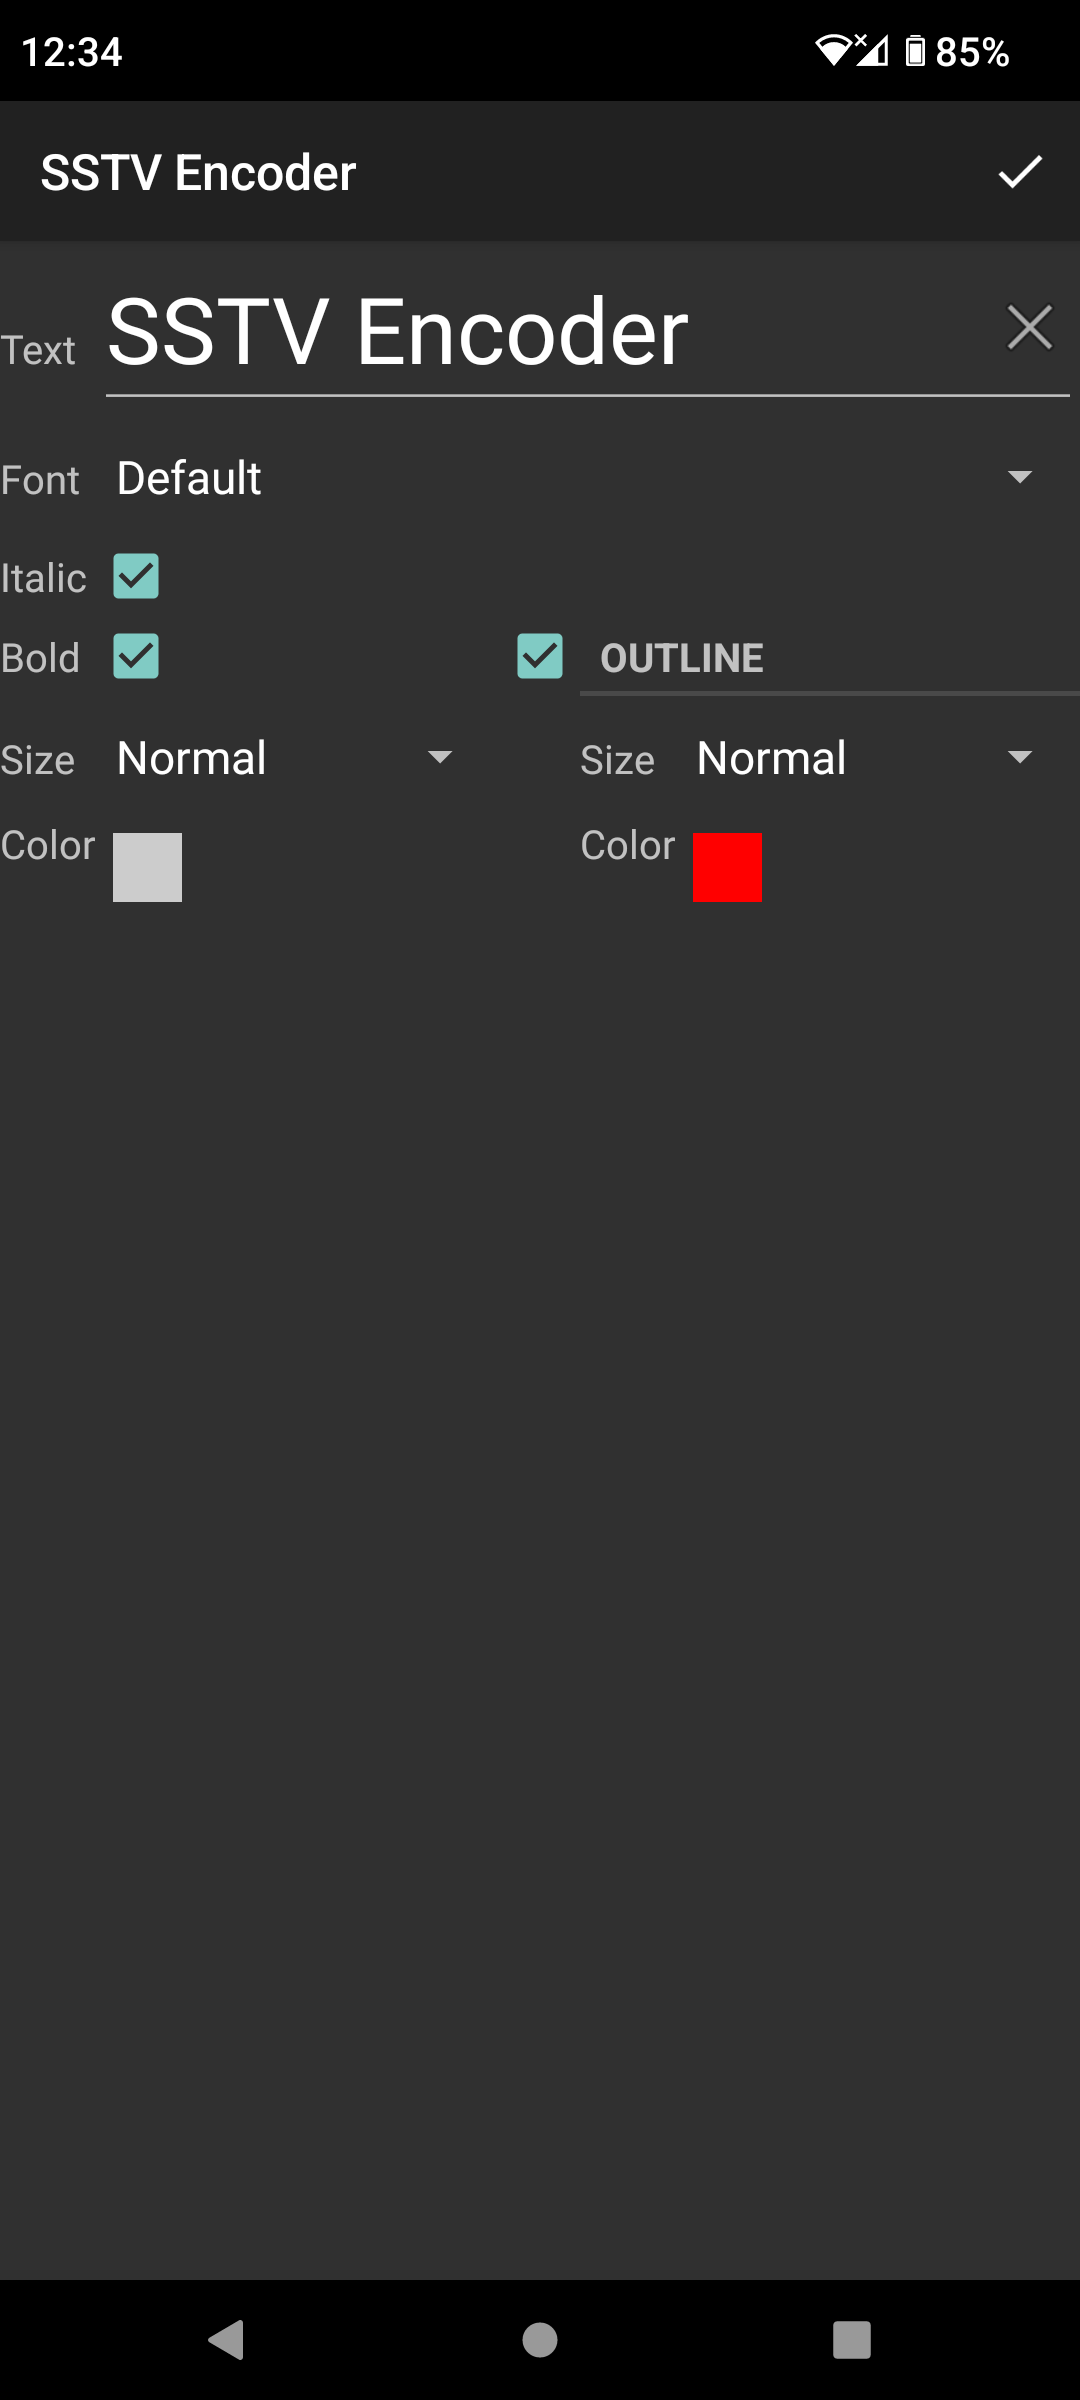The image size is (1080, 2400).
Task: Tap the Android back navigation button
Action: point(227,2340)
